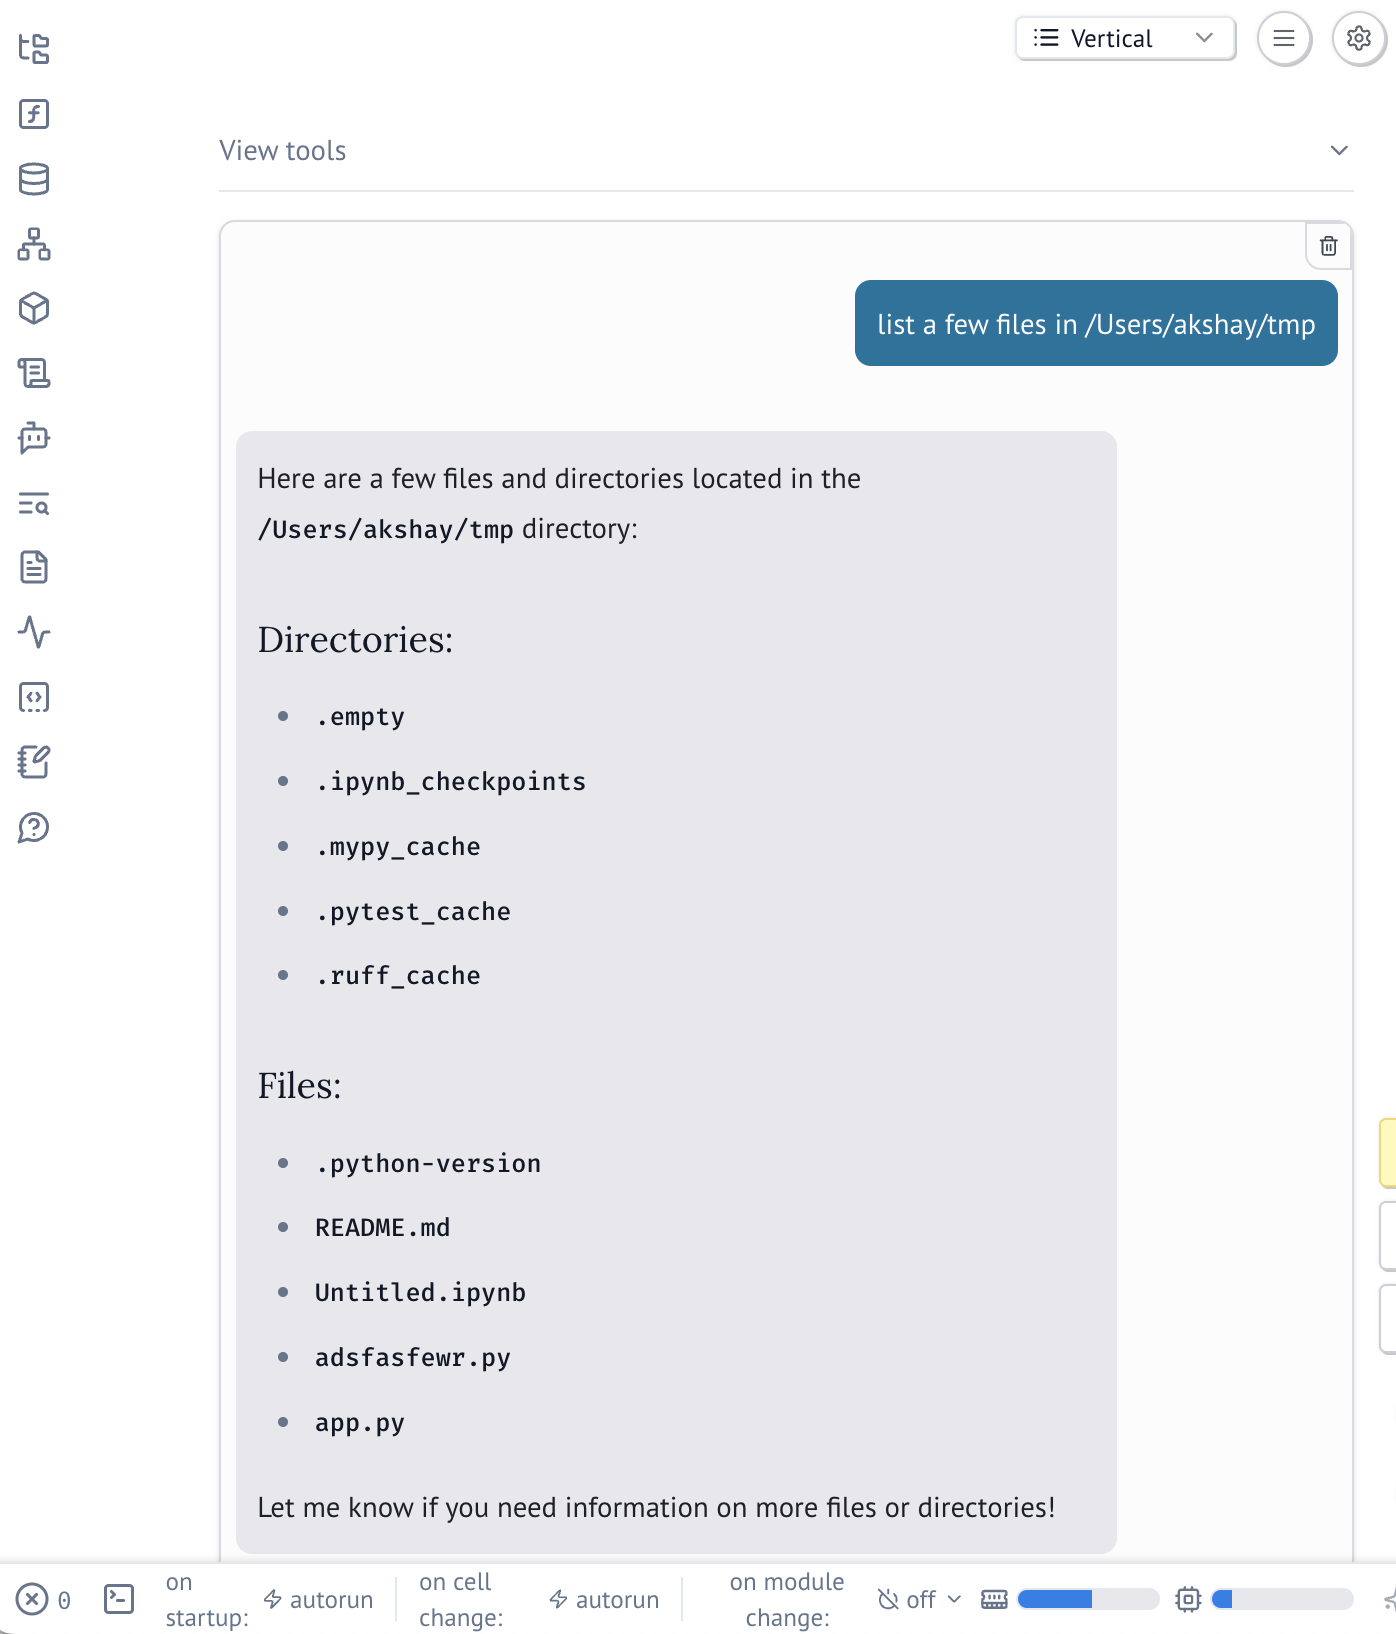Open the variables panel icon
Screen dimensions: 1396x1634
pyautogui.click(x=34, y=114)
